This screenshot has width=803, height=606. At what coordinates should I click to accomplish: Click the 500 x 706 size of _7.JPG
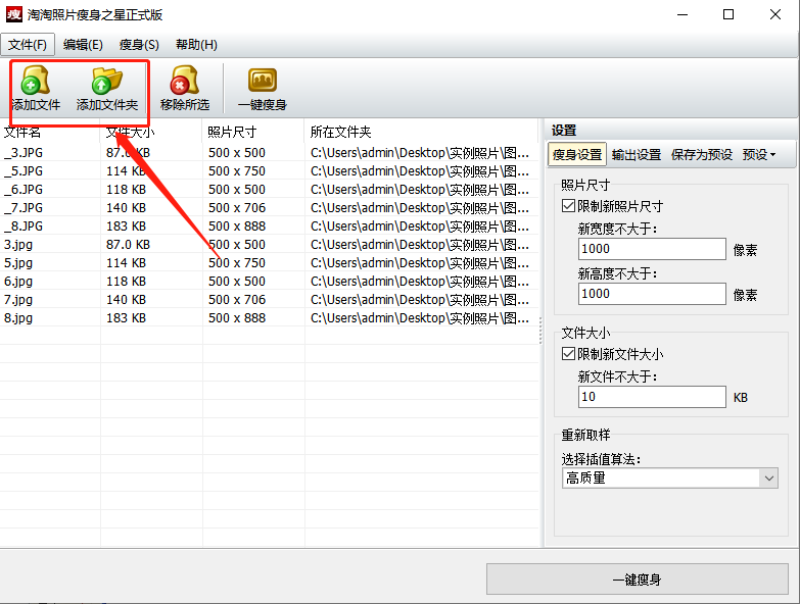click(x=237, y=208)
